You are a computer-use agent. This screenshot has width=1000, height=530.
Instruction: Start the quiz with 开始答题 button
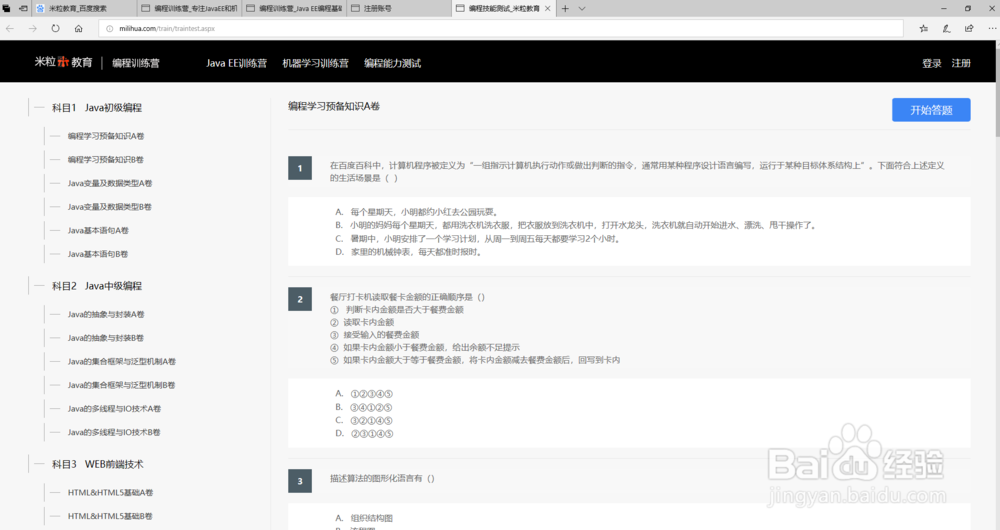point(931,110)
